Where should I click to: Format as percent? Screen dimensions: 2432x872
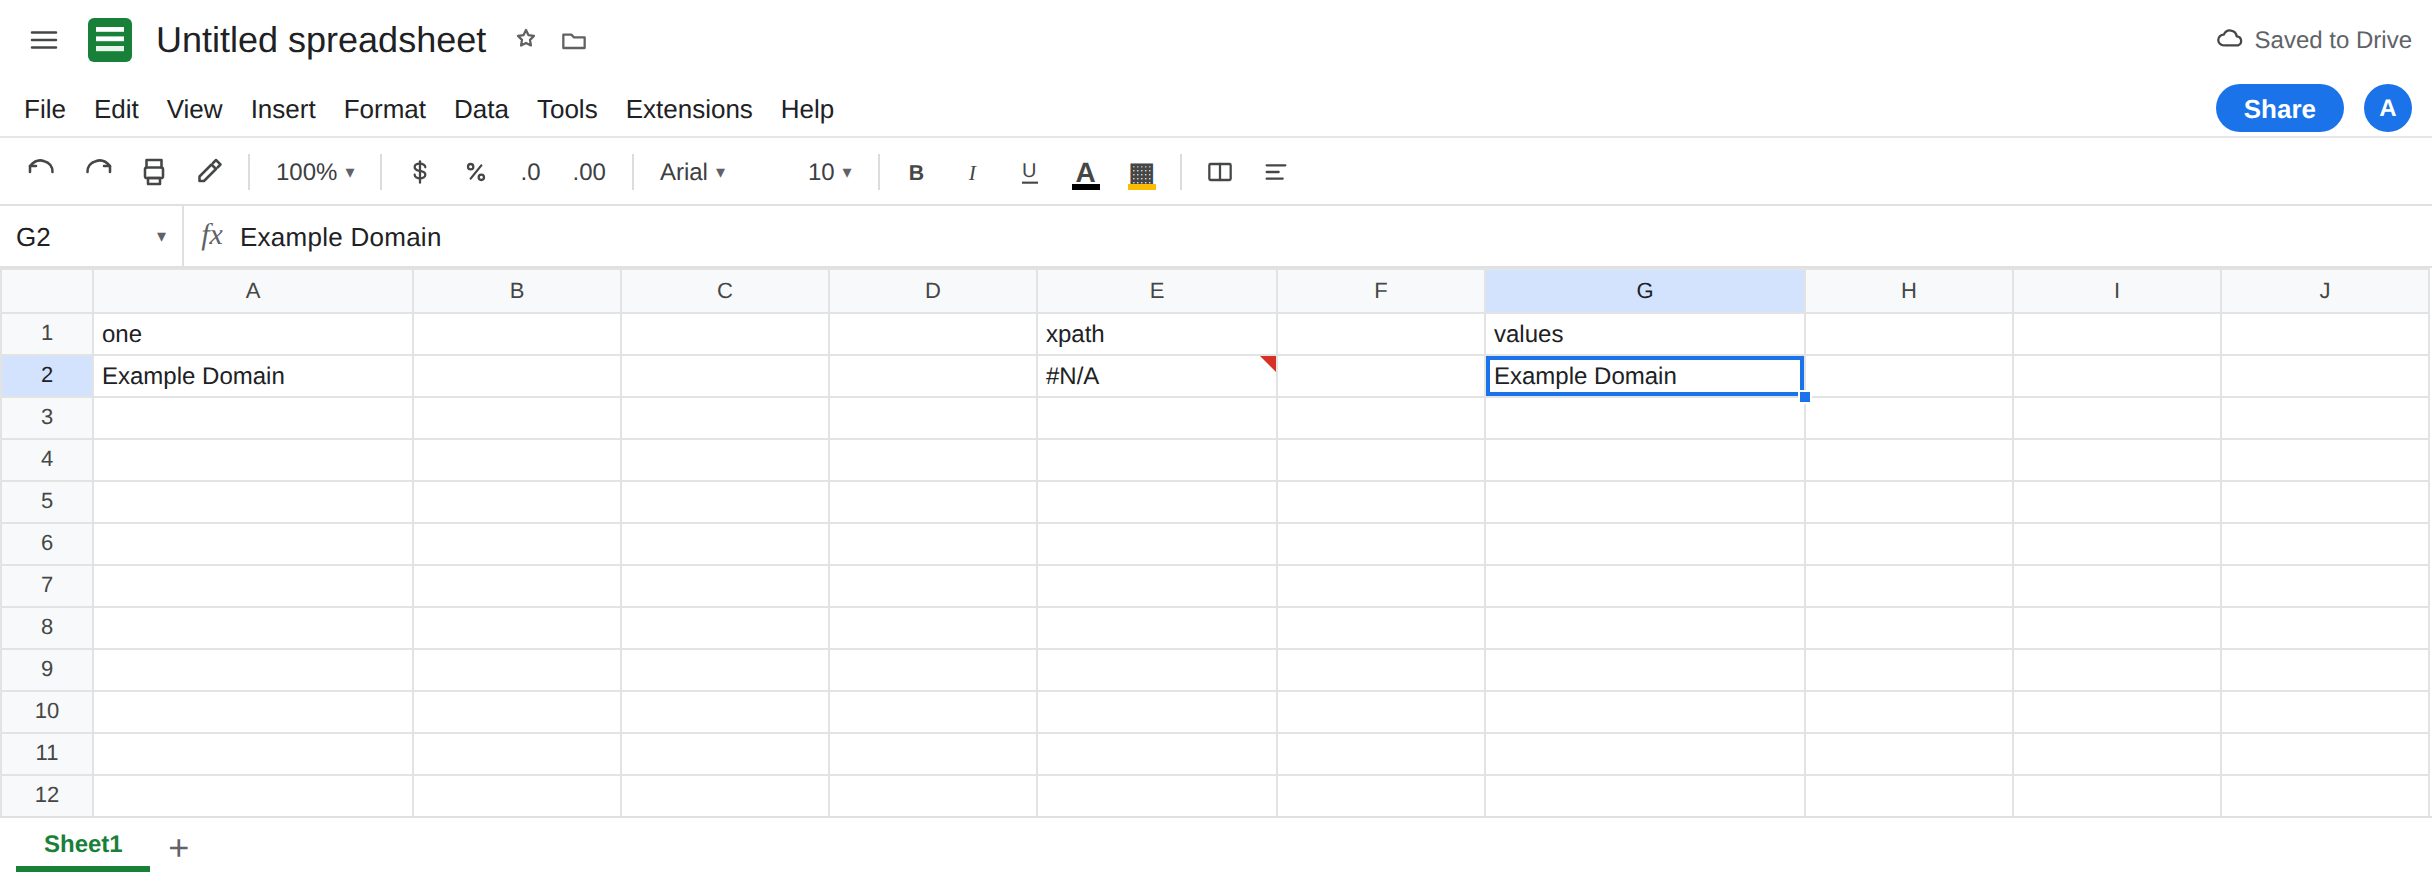(x=476, y=172)
